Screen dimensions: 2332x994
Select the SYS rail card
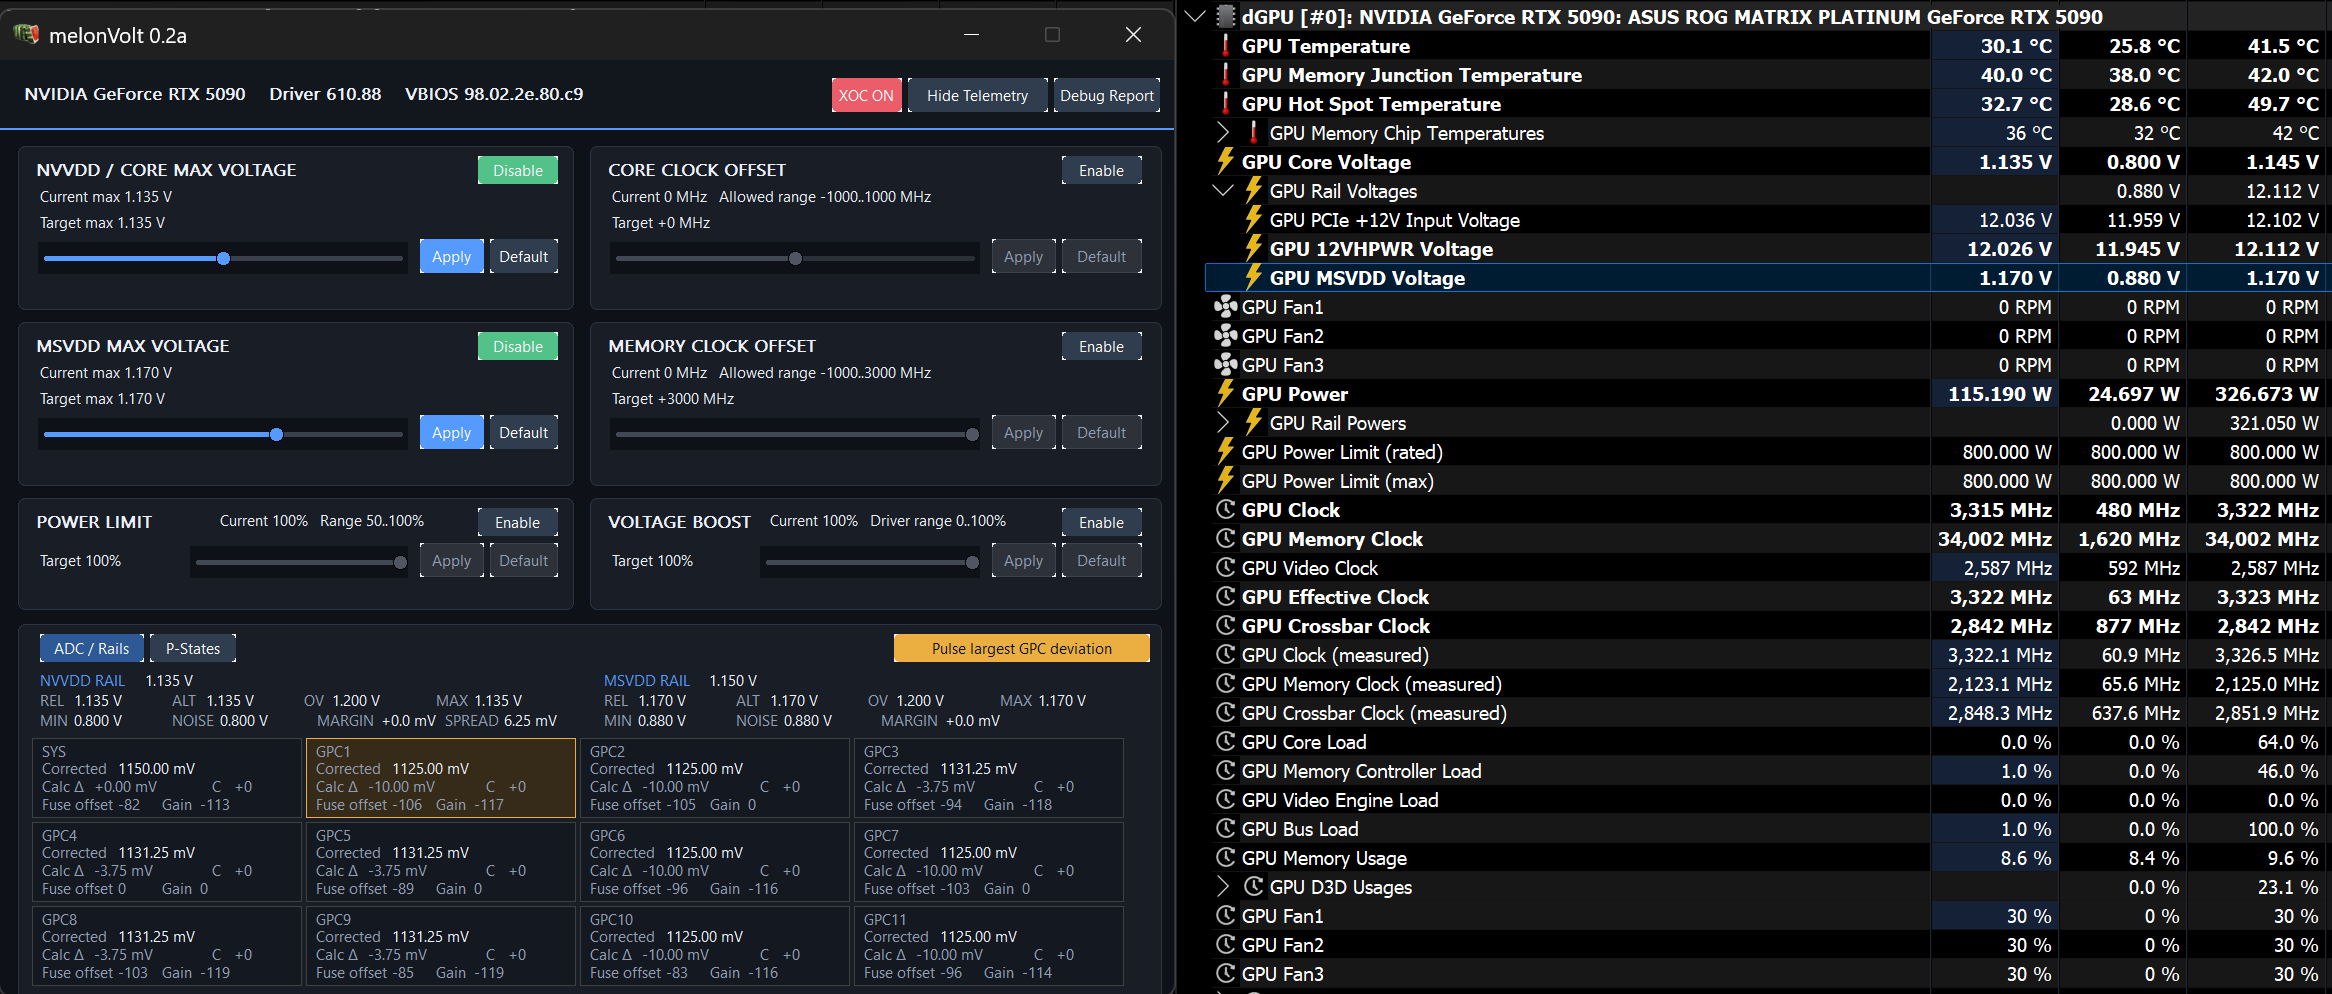167,778
